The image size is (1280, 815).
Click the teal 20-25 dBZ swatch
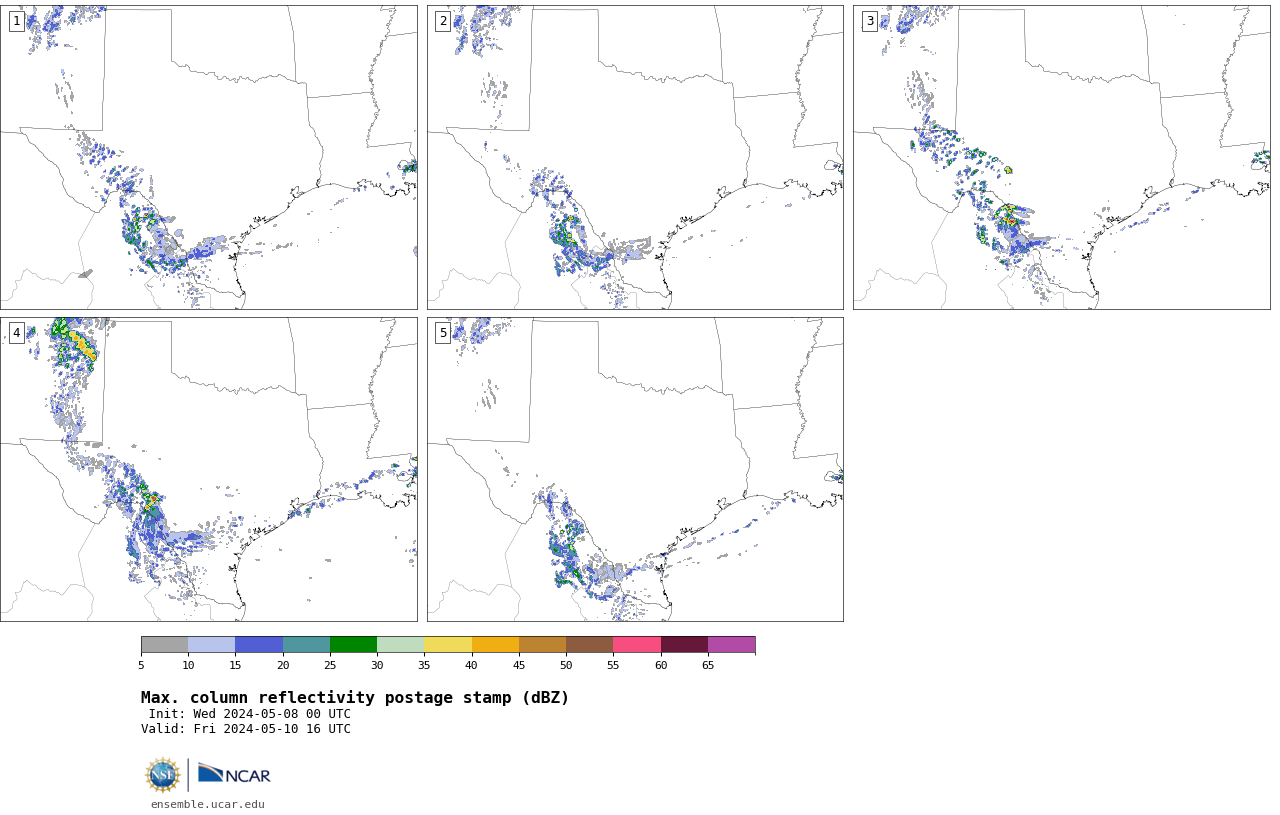(x=306, y=645)
